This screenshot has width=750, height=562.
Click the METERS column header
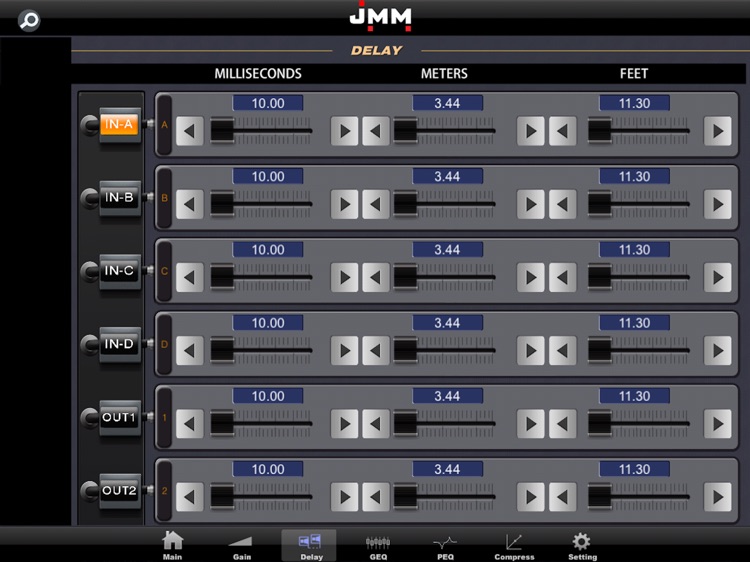[444, 74]
